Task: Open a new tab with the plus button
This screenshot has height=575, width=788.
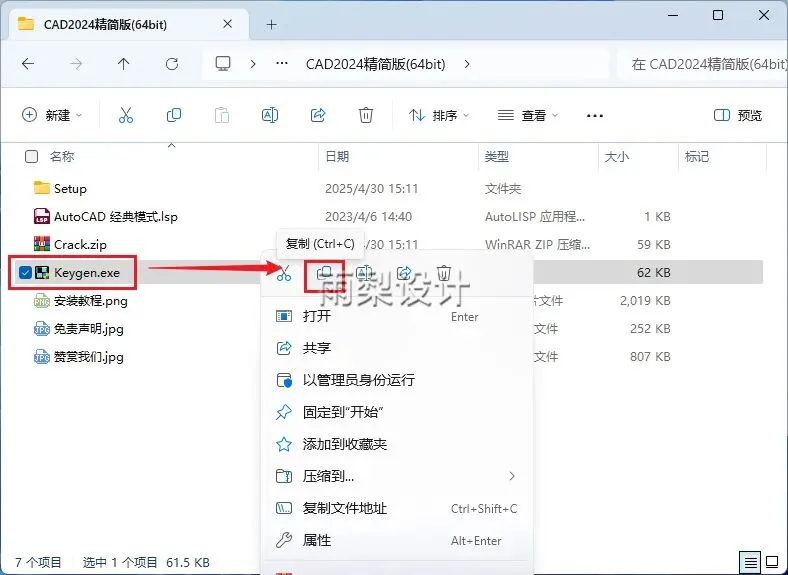Action: tap(271, 24)
